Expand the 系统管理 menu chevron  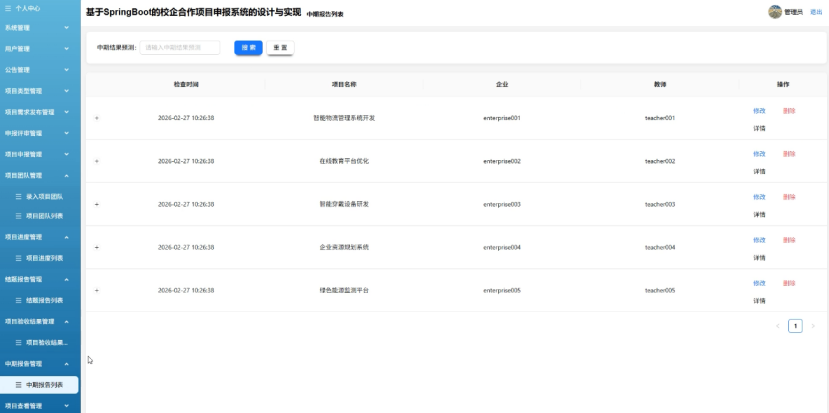[x=67, y=27]
